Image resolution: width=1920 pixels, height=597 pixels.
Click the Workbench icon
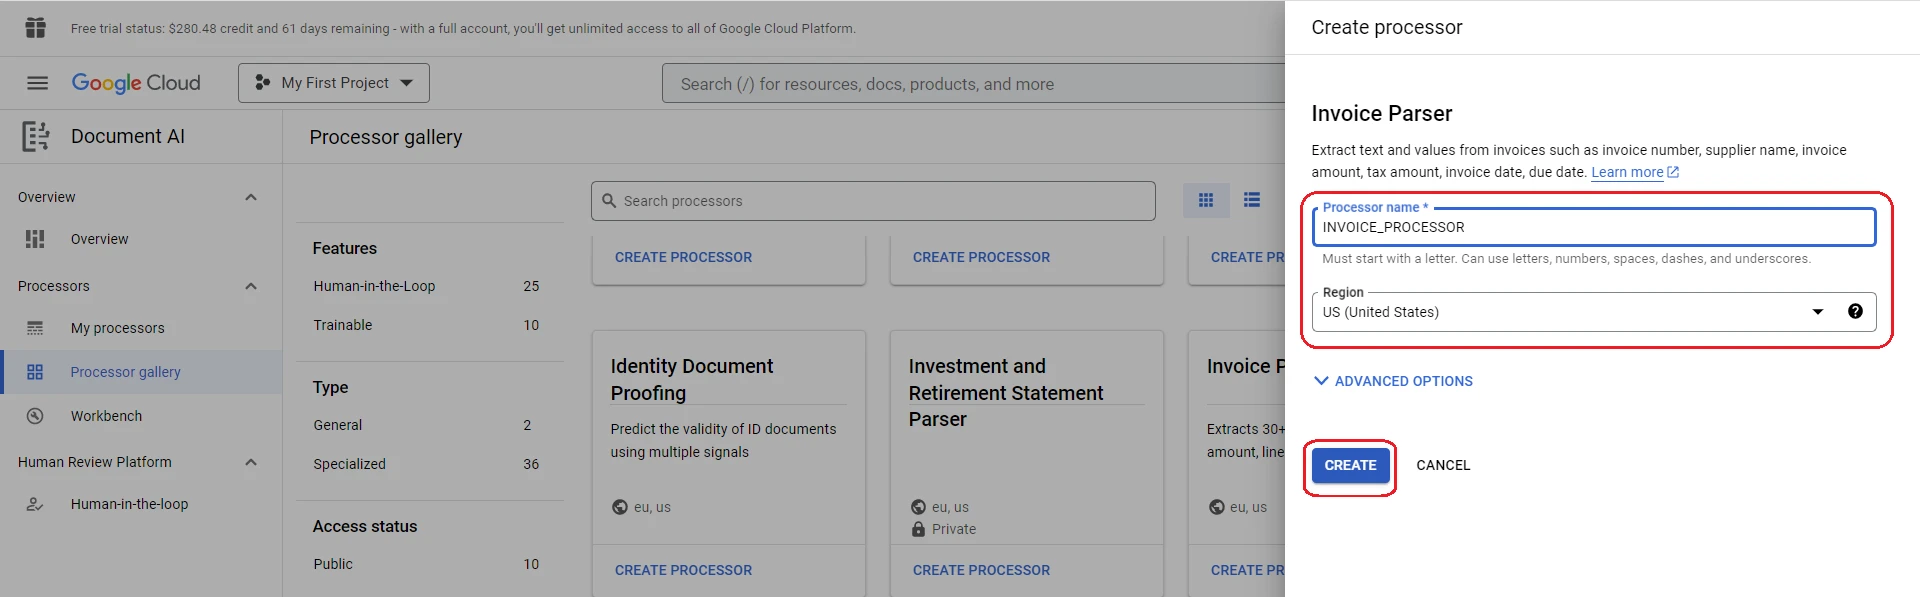click(x=35, y=416)
